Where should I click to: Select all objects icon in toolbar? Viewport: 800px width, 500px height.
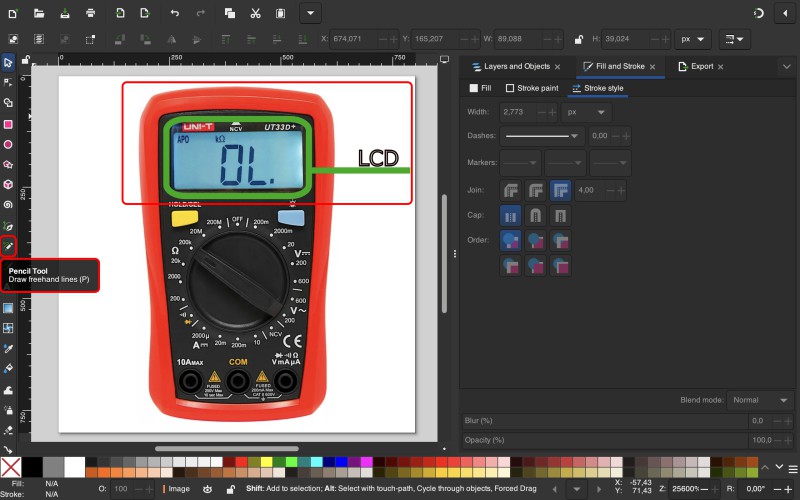(13, 39)
